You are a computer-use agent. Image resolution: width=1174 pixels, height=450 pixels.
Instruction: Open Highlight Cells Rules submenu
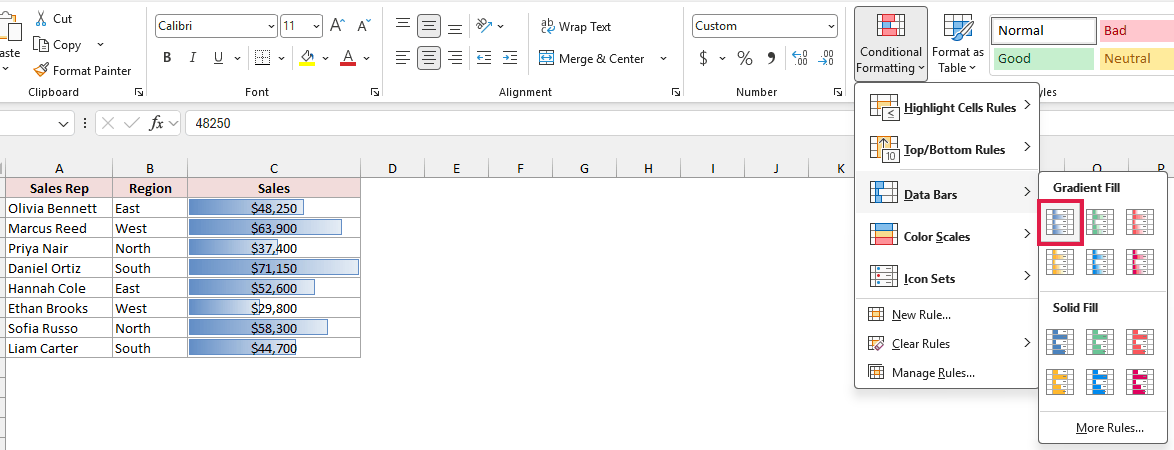(x=946, y=107)
